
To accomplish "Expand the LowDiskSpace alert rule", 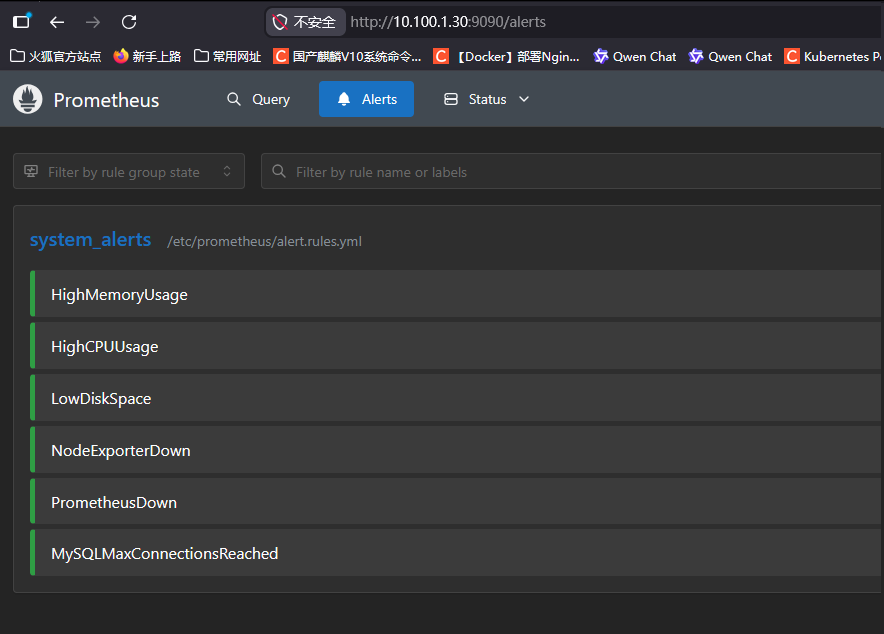I will [x=456, y=398].
